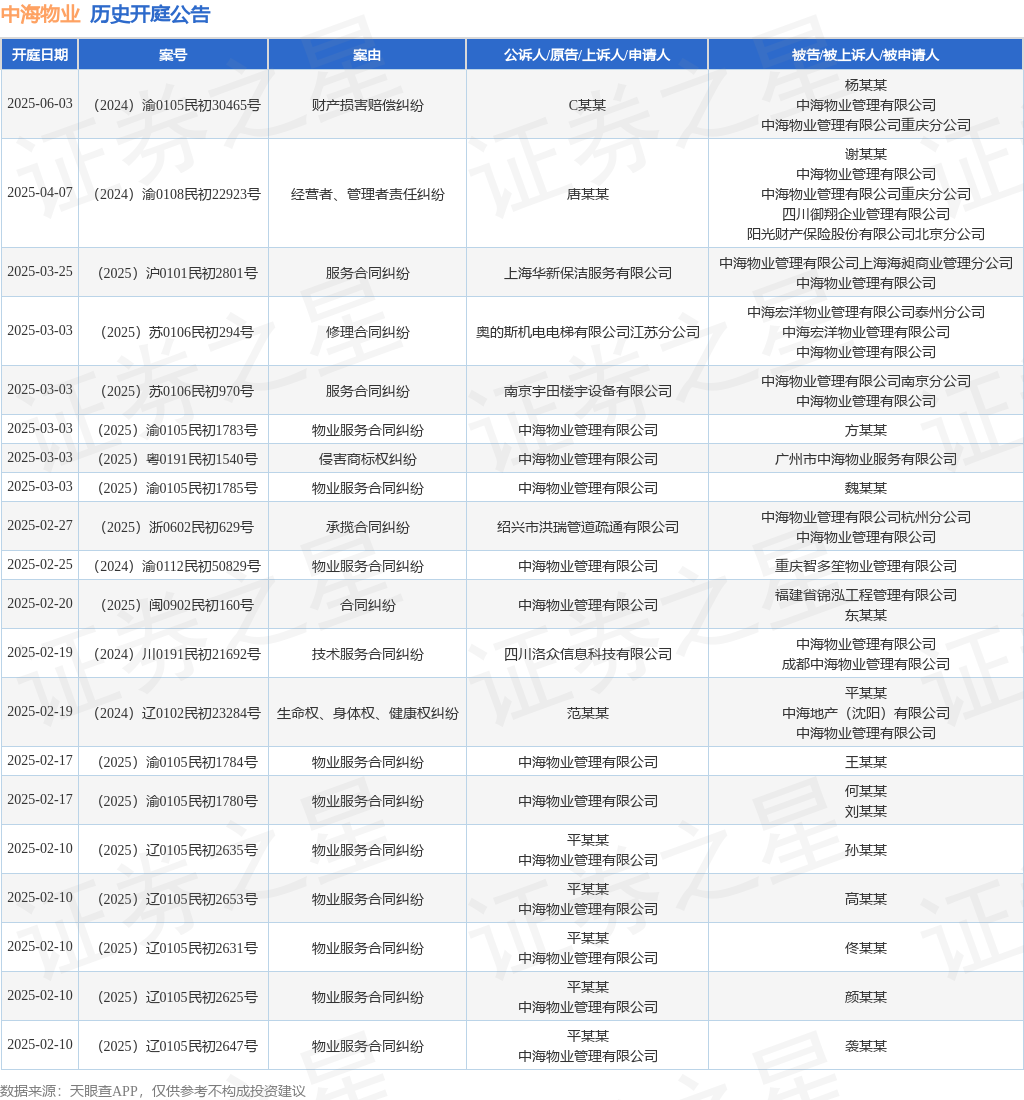Click the 修理合同纠纷 cause cell

point(368,332)
